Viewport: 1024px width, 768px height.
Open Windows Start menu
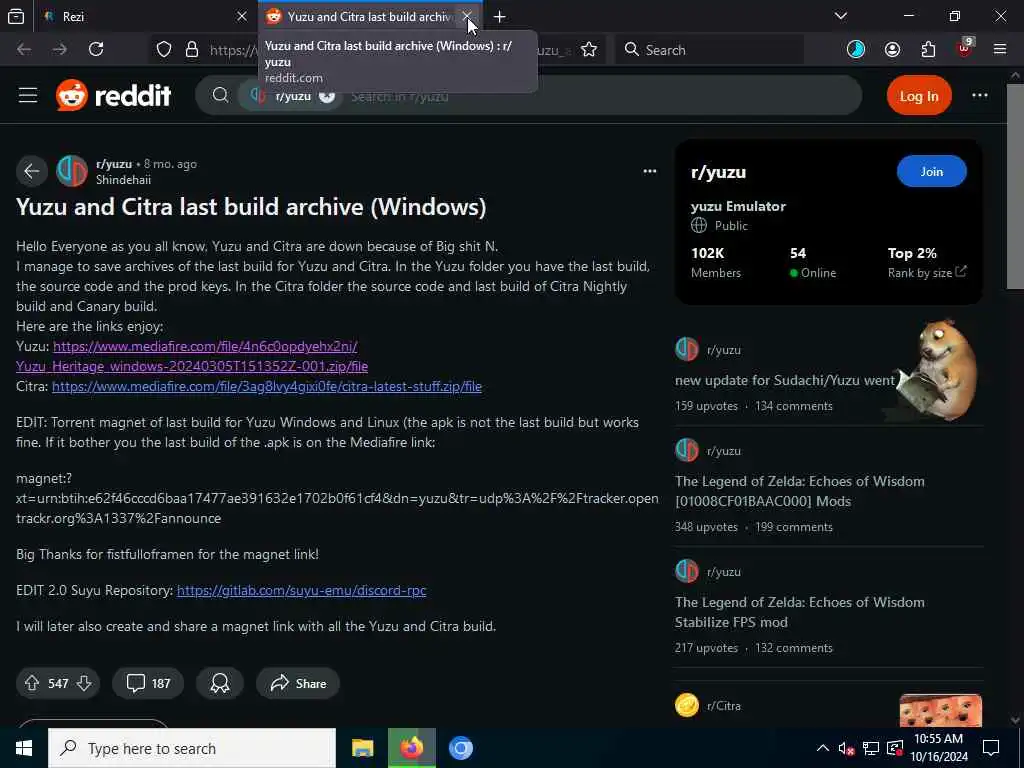coord(24,748)
